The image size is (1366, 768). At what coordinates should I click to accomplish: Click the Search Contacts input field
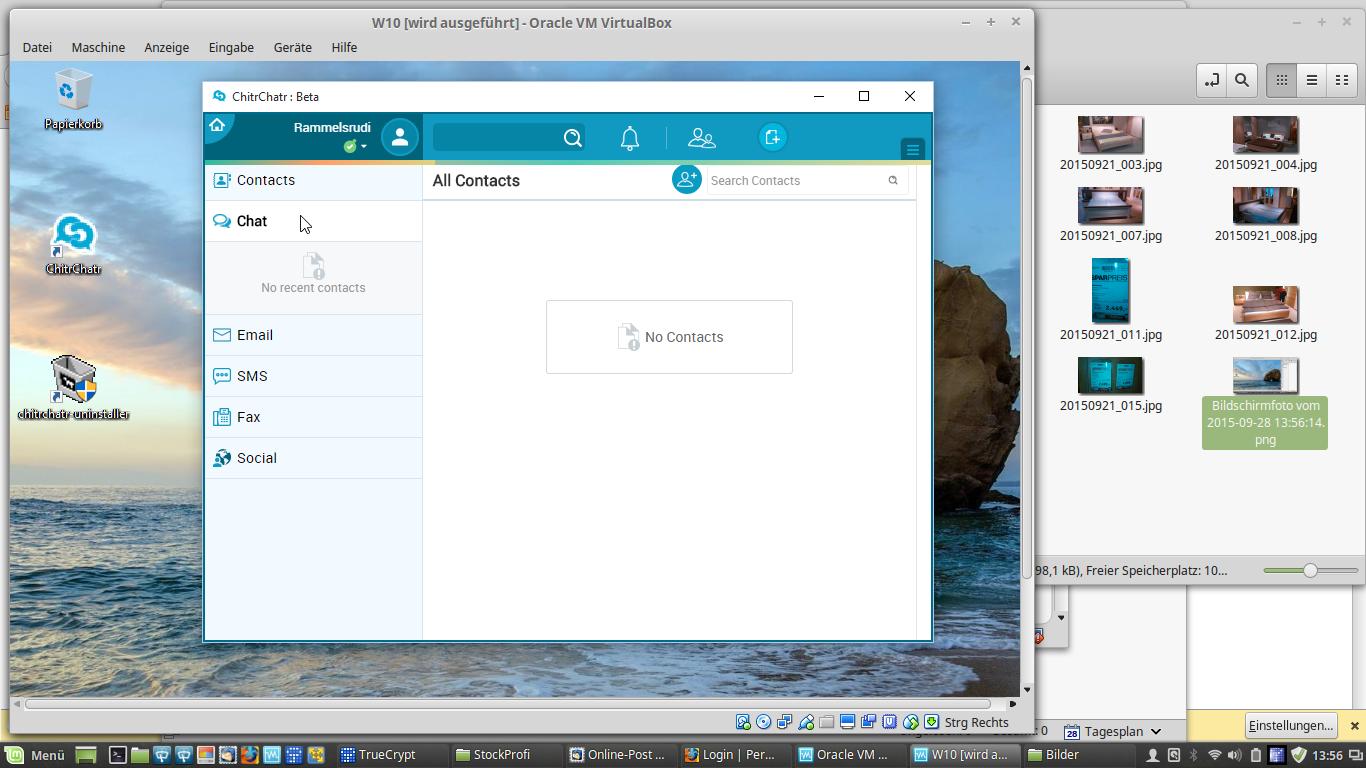[x=795, y=181]
